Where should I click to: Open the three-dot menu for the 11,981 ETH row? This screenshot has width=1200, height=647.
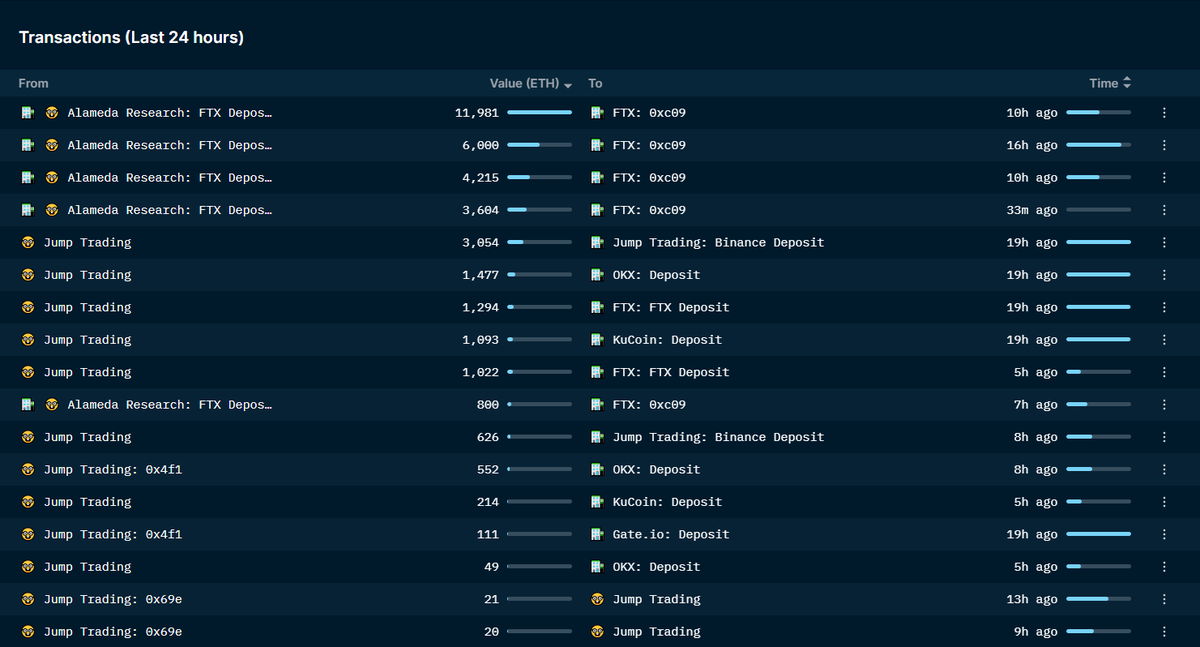coord(1164,113)
